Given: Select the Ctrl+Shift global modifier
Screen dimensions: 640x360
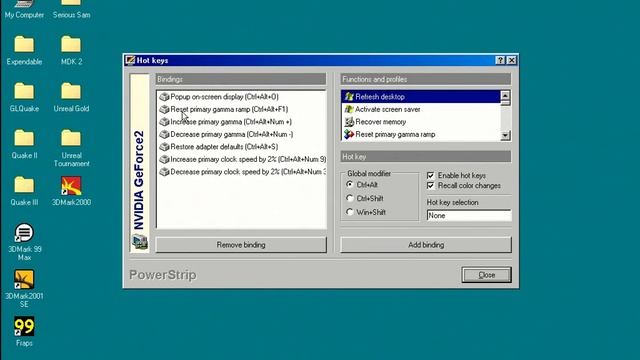Looking at the screenshot, I should (349, 198).
